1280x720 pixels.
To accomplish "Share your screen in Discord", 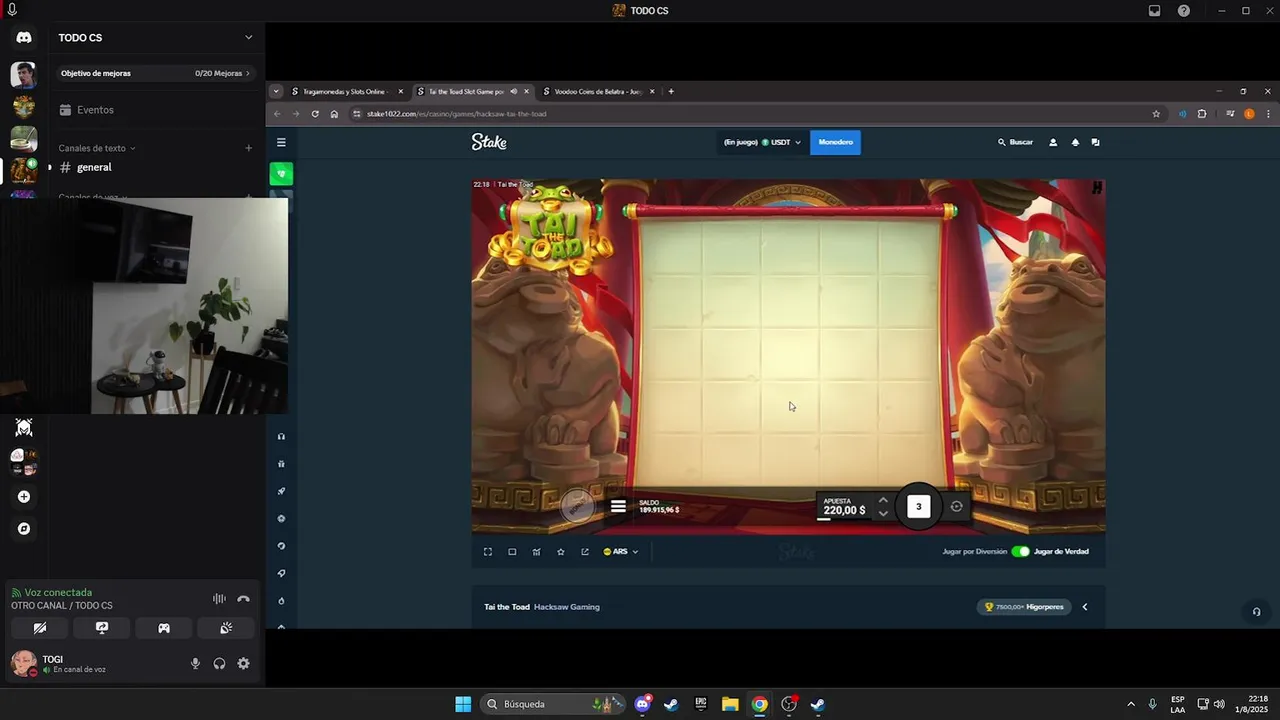I will (101, 628).
